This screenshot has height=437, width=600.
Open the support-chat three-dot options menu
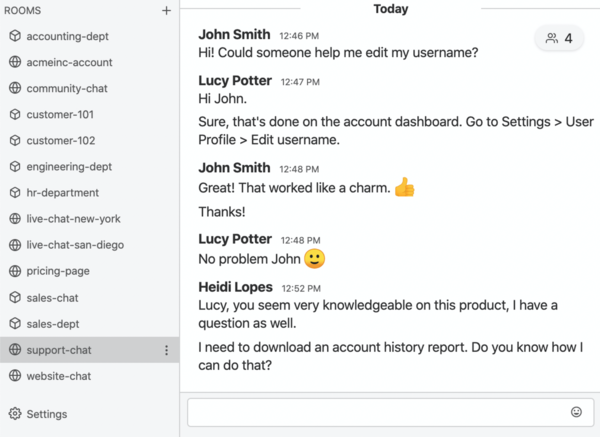pos(166,350)
